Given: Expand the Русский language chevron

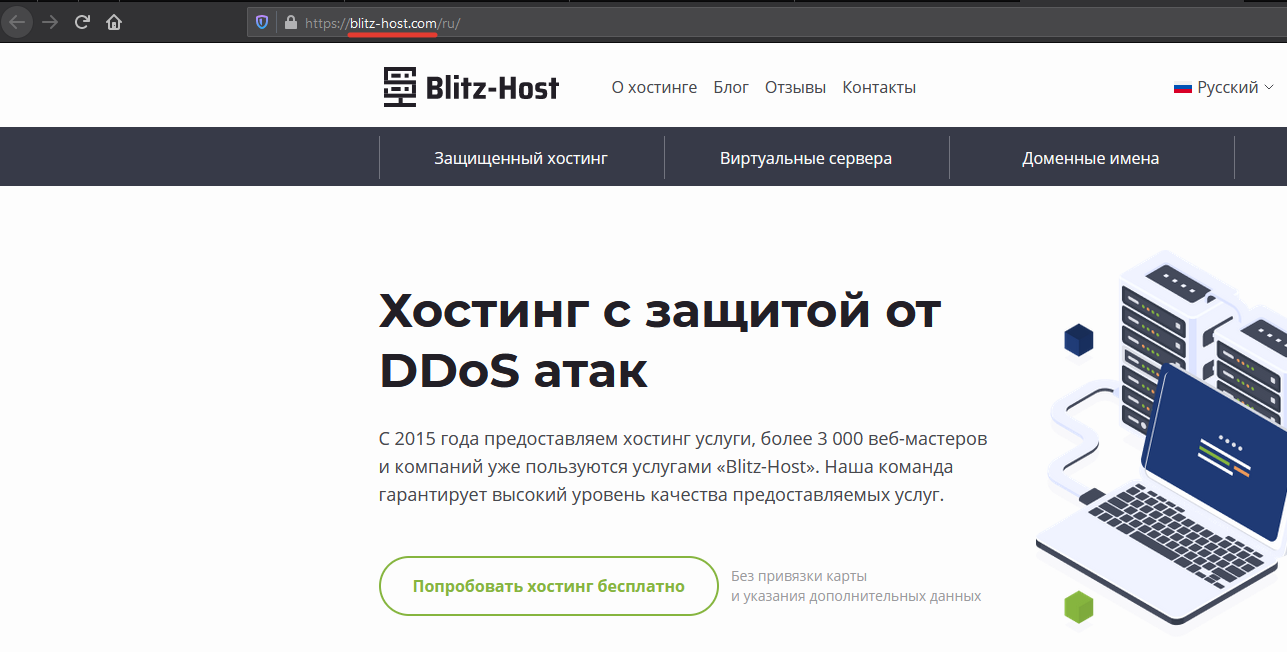Looking at the screenshot, I should [x=1269, y=88].
